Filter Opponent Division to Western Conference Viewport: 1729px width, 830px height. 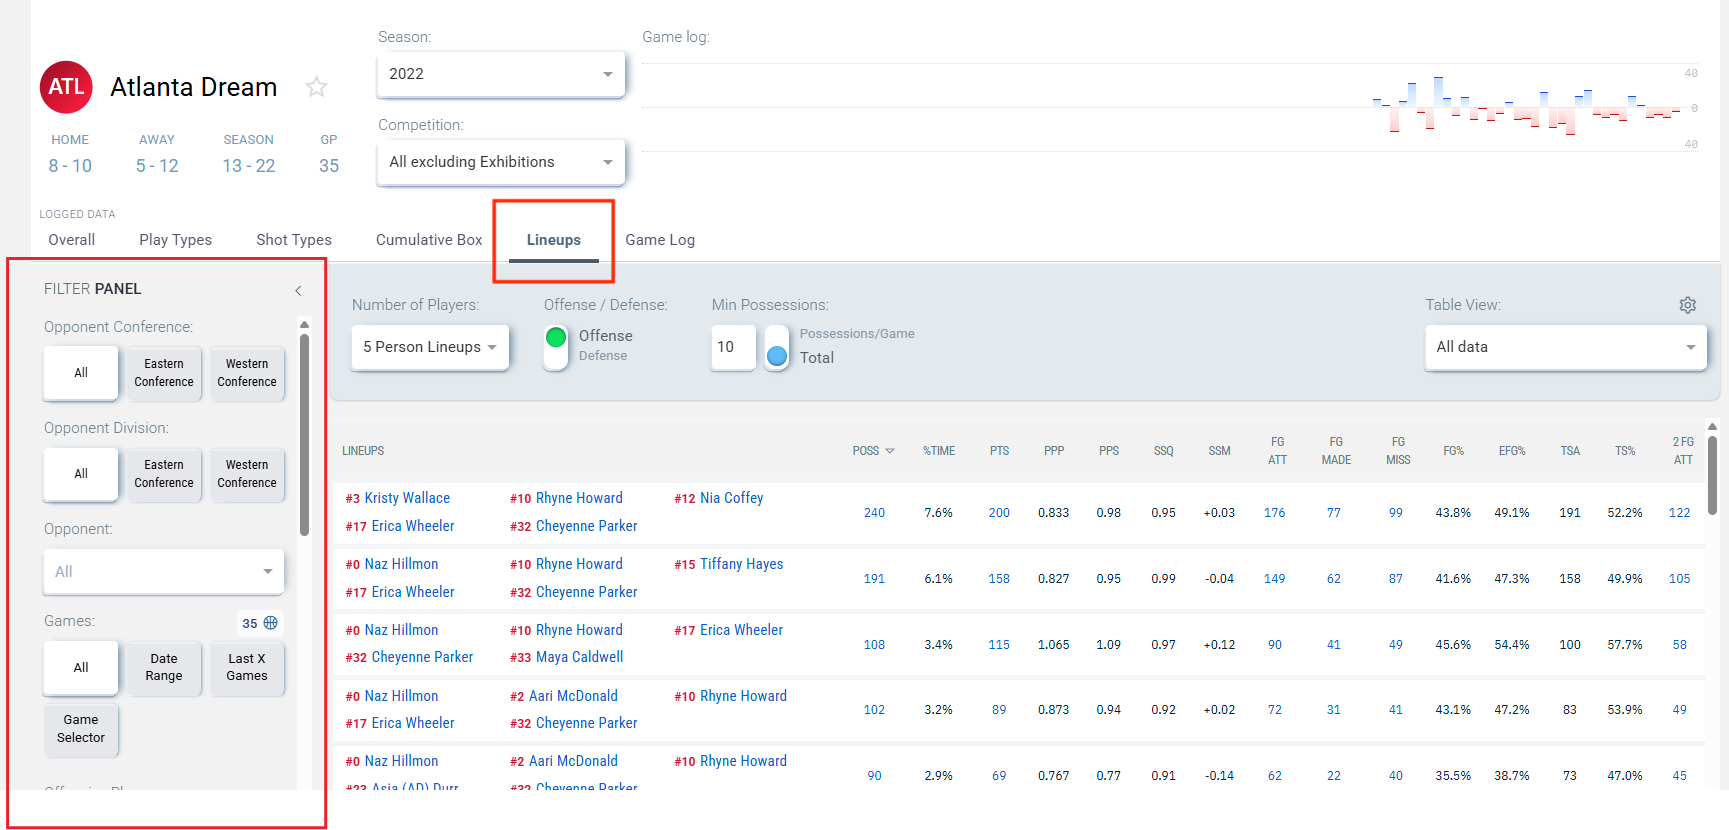click(247, 474)
